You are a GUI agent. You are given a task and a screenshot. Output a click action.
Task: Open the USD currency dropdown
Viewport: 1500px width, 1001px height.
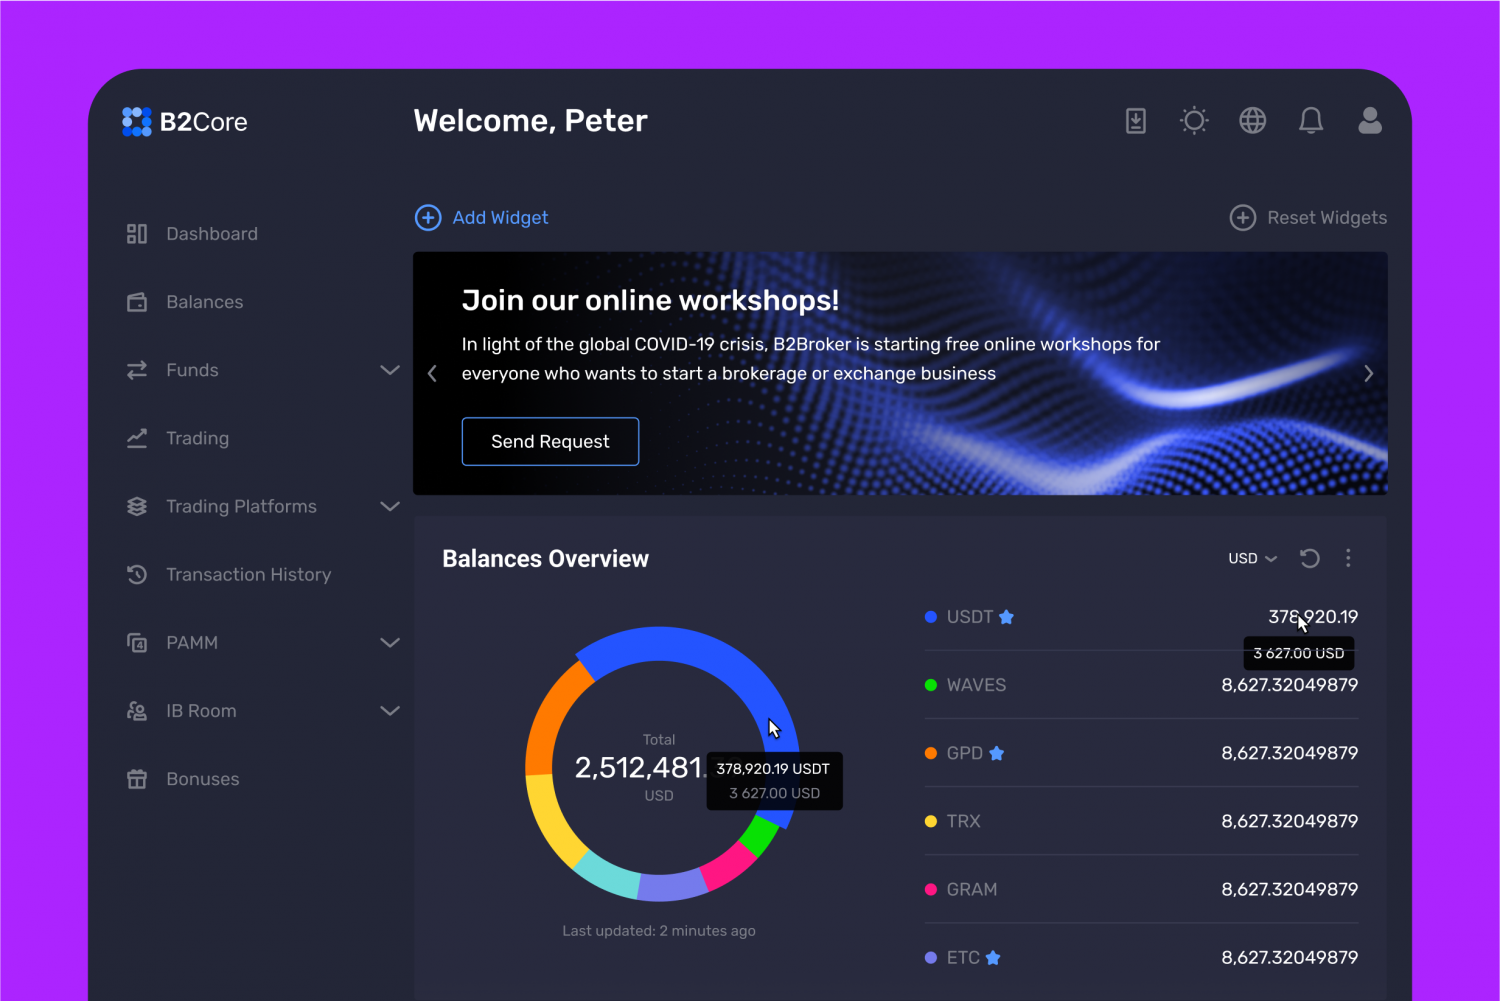click(x=1252, y=558)
